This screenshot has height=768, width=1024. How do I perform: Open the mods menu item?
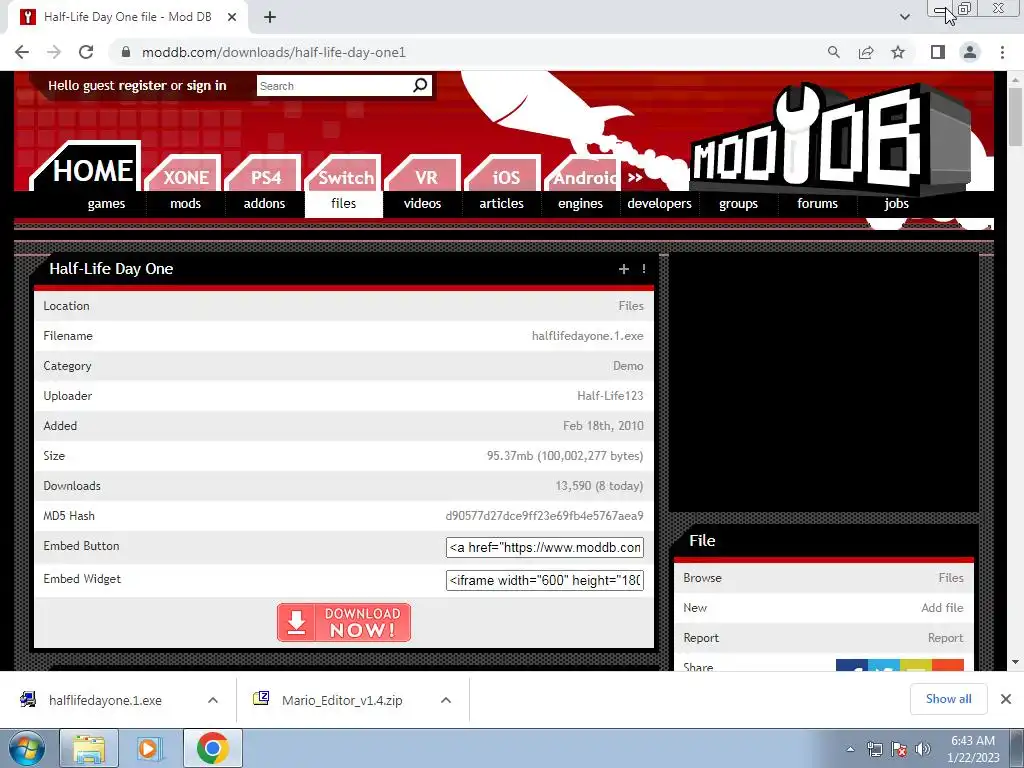click(x=185, y=204)
